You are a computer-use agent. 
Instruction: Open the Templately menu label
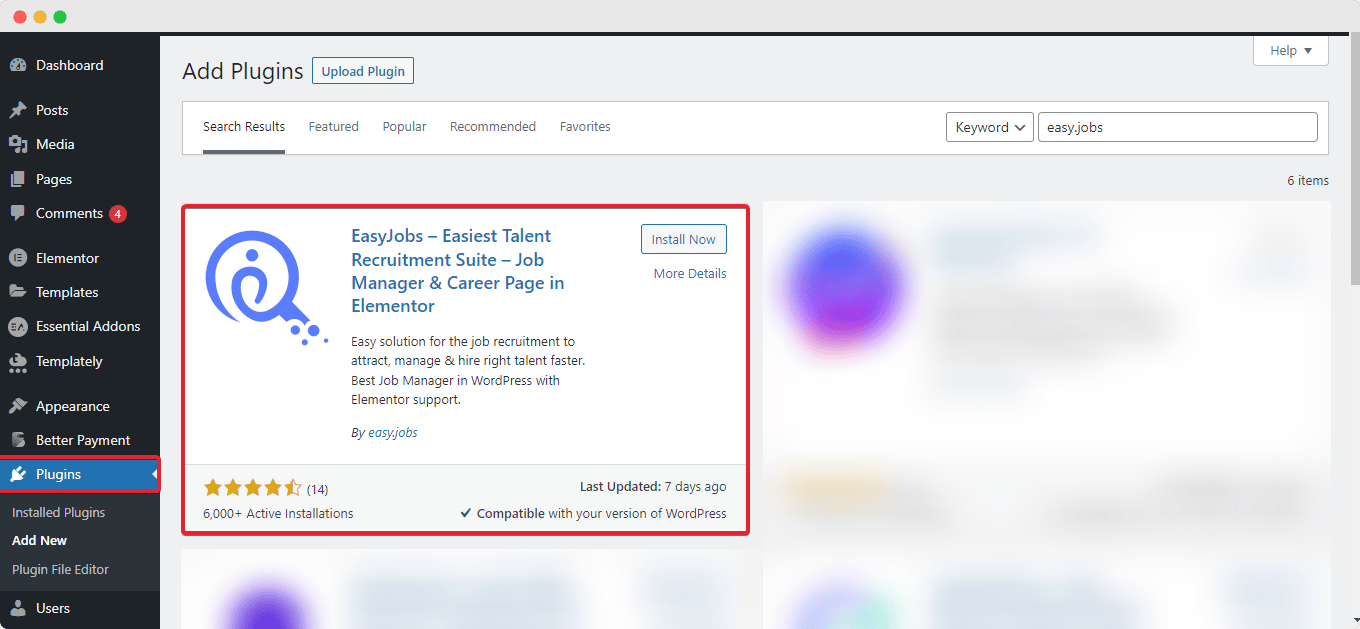[x=69, y=361]
